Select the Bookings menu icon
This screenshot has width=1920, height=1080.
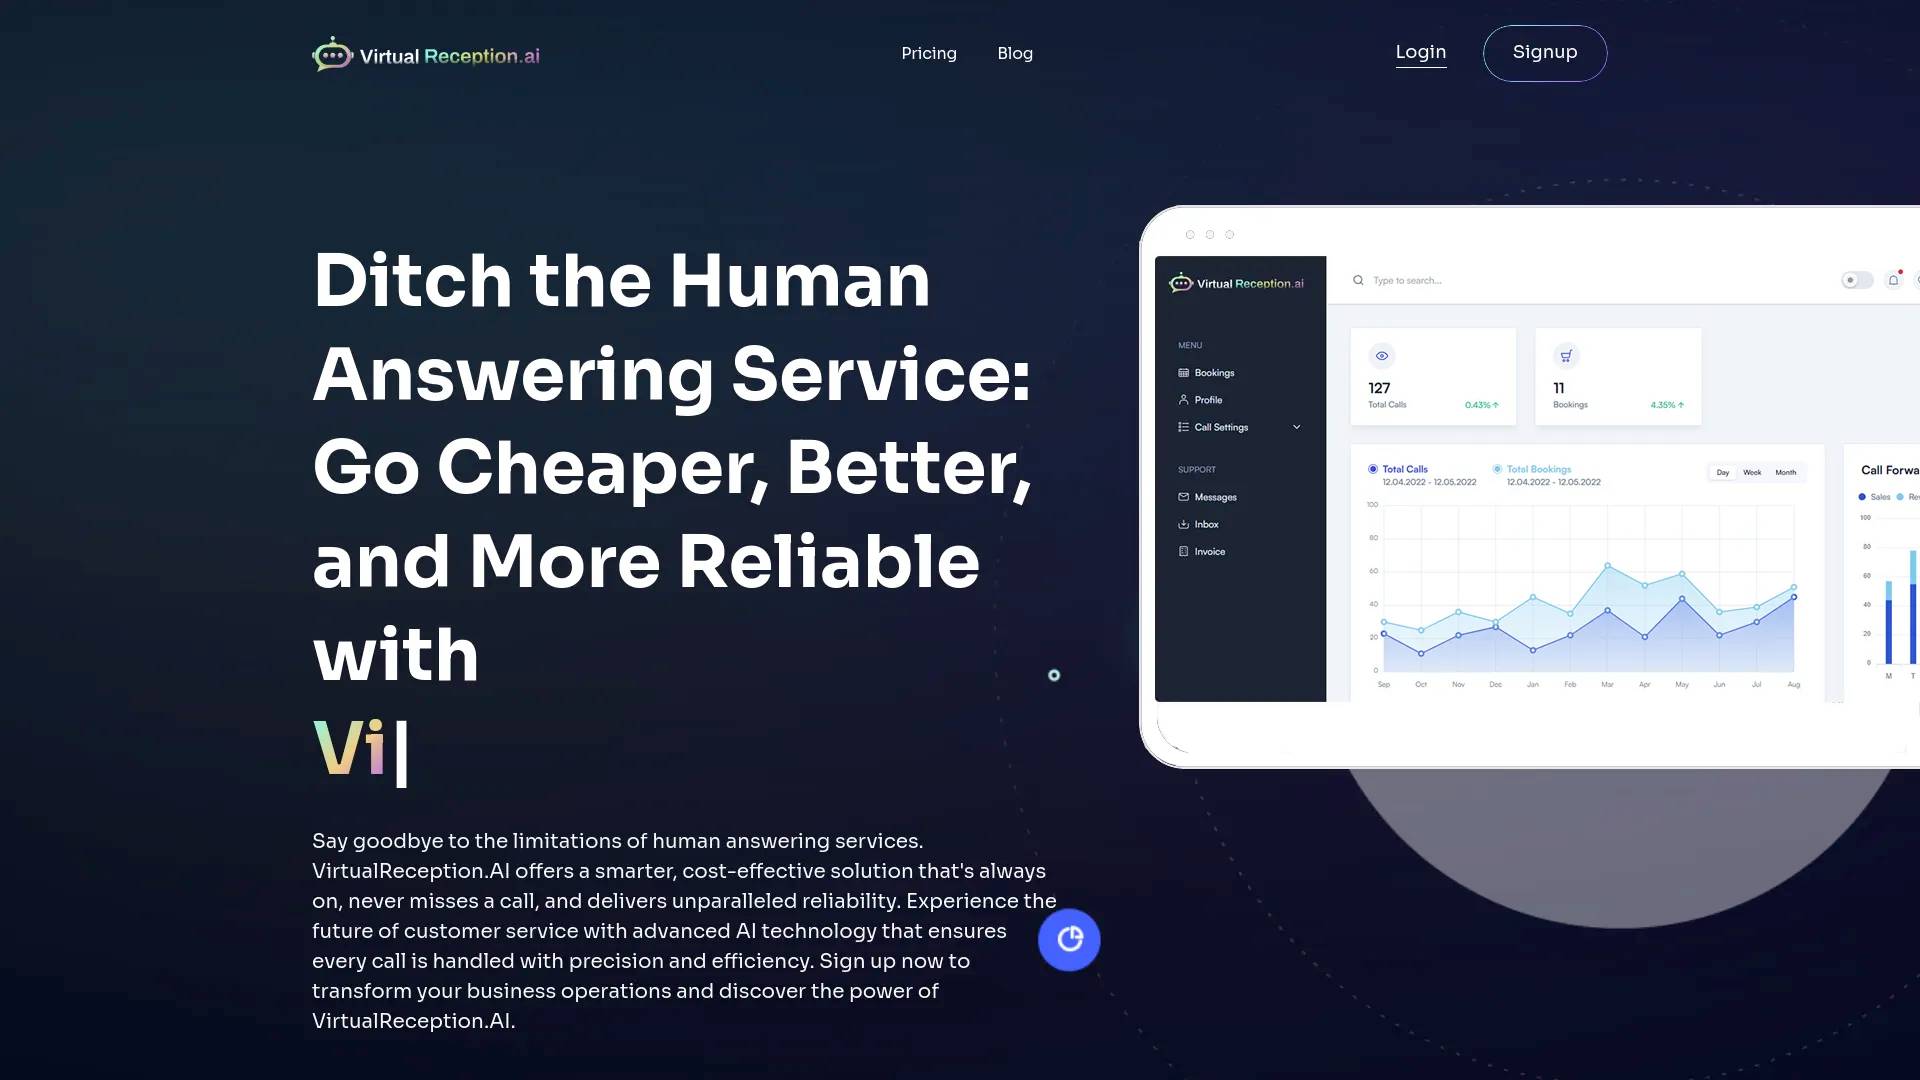tap(1183, 373)
